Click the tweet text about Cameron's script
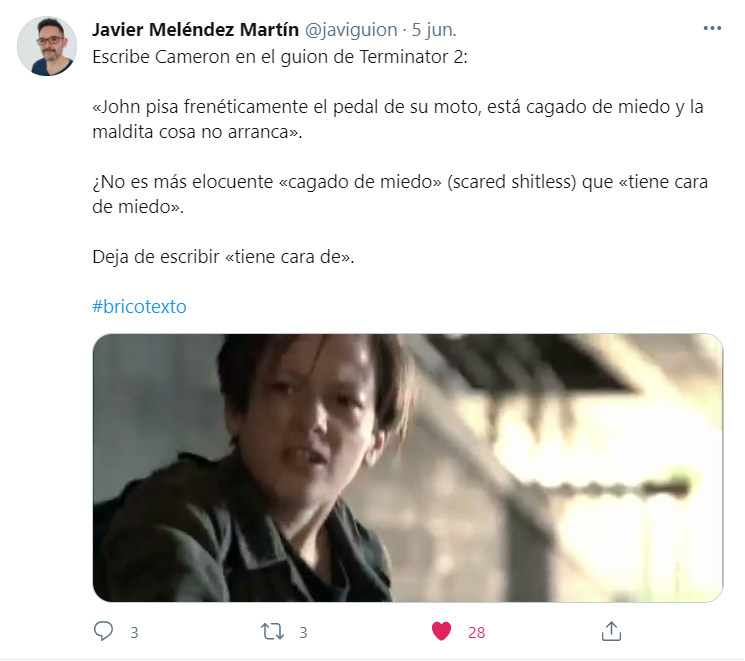Screen dimensions: 745x661 pyautogui.click(x=280, y=57)
